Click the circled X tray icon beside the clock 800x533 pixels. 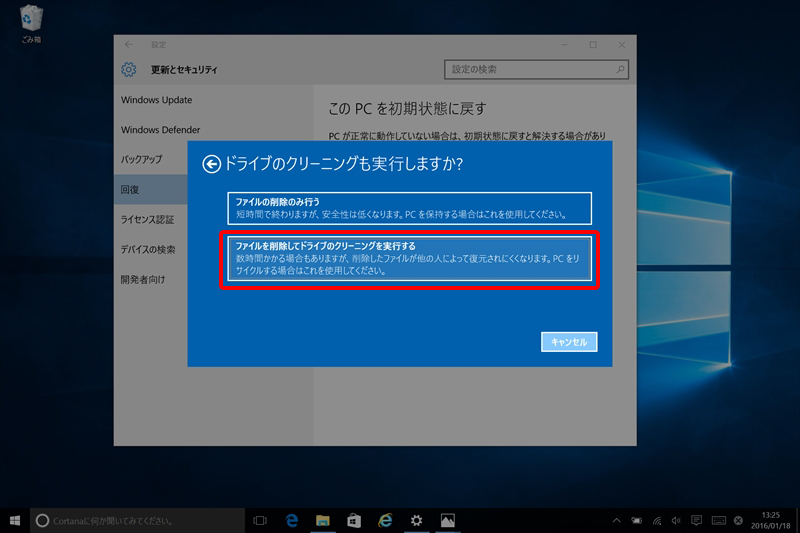[x=738, y=521]
